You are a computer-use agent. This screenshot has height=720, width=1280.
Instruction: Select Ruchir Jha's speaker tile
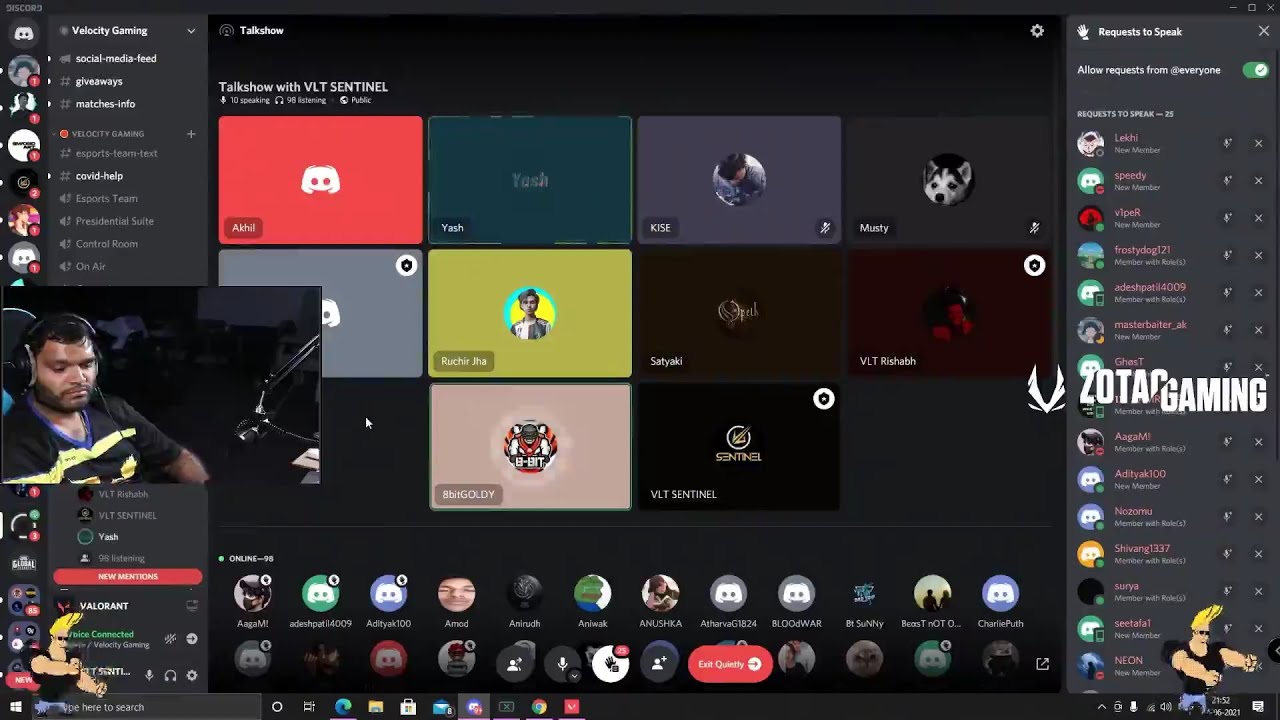click(x=530, y=313)
